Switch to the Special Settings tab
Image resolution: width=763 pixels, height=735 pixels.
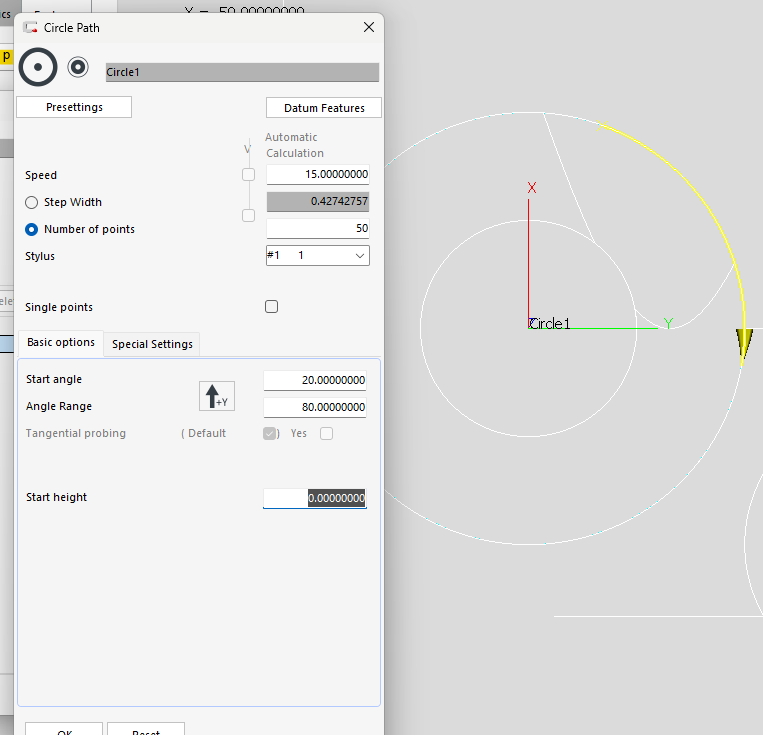click(x=152, y=344)
